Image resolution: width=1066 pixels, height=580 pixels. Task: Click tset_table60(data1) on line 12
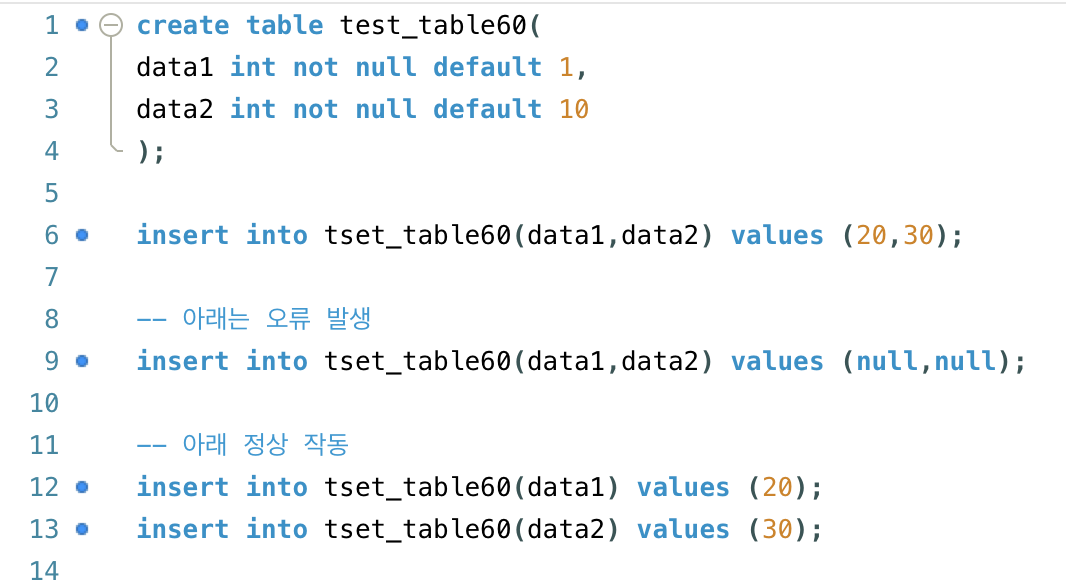471,488
